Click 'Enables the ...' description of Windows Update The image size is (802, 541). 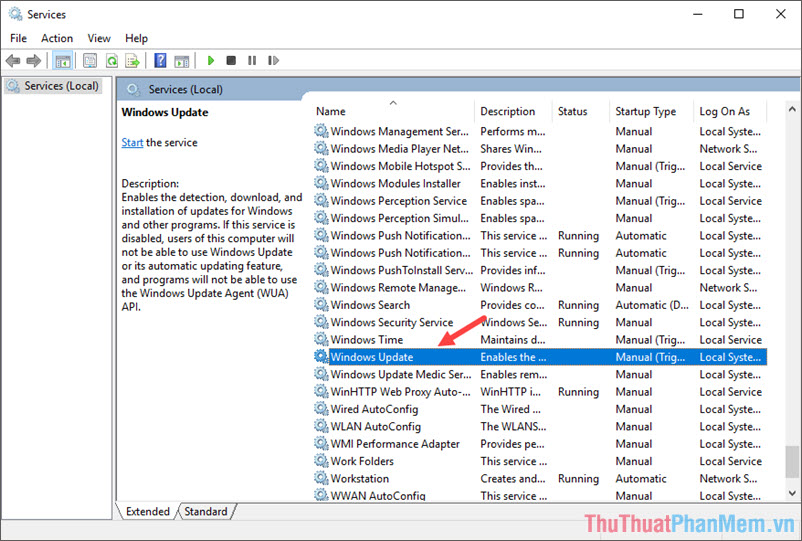[x=513, y=357]
